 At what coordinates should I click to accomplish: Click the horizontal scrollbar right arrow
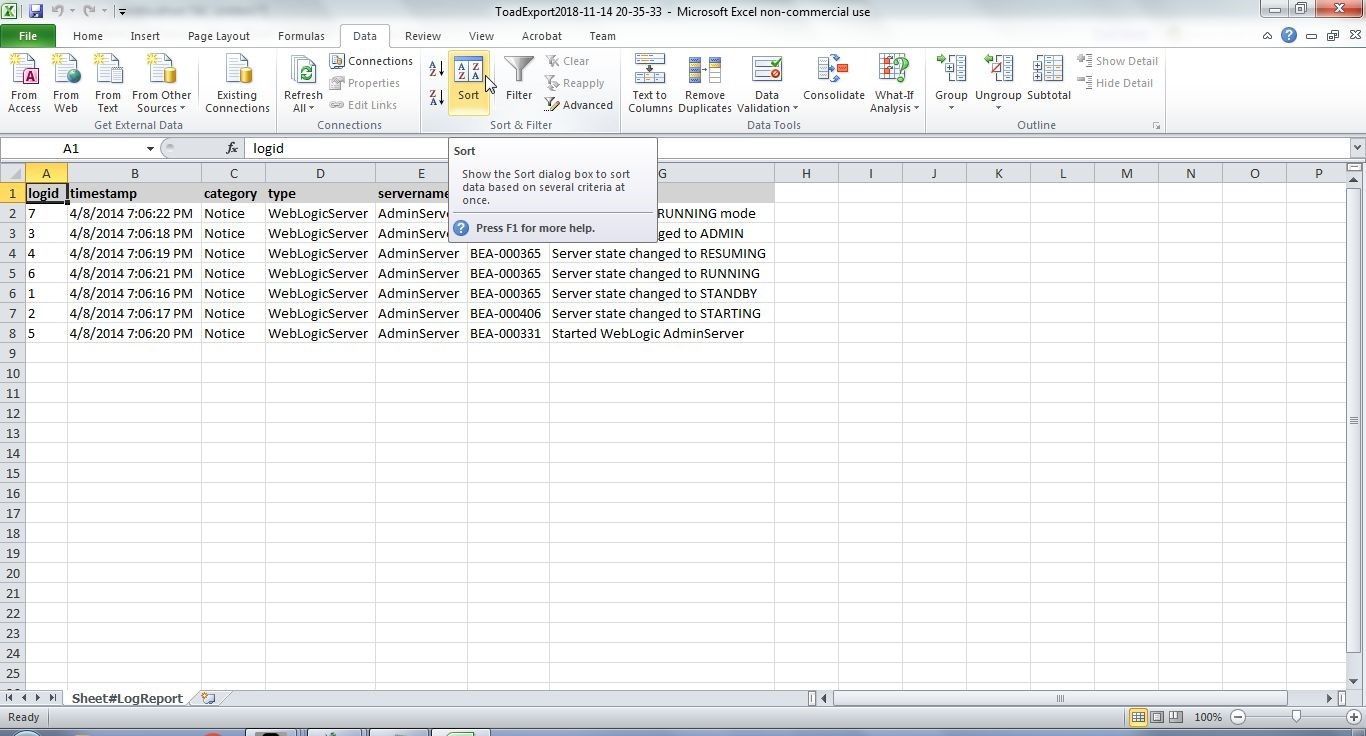[1330, 698]
